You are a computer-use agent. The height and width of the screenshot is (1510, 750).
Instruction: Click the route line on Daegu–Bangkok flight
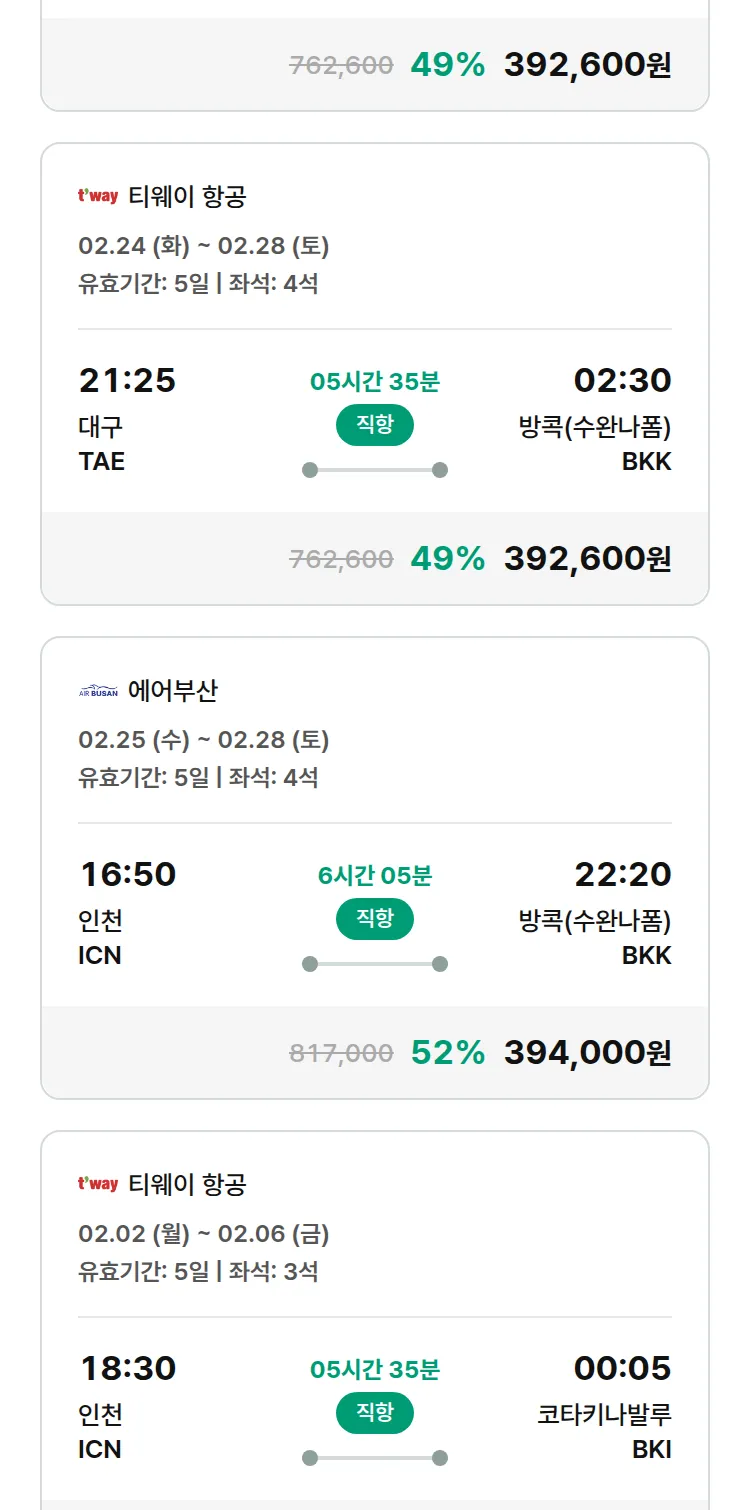375,470
